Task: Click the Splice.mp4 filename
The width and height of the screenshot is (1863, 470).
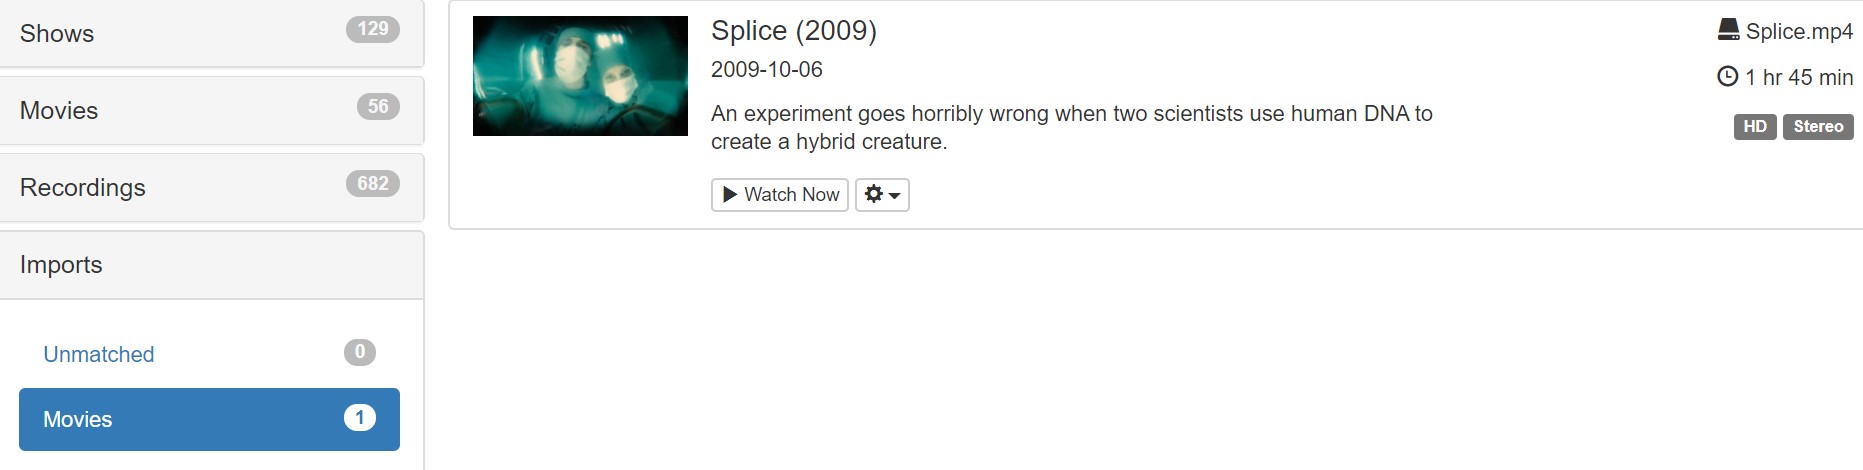Action: [x=1798, y=31]
